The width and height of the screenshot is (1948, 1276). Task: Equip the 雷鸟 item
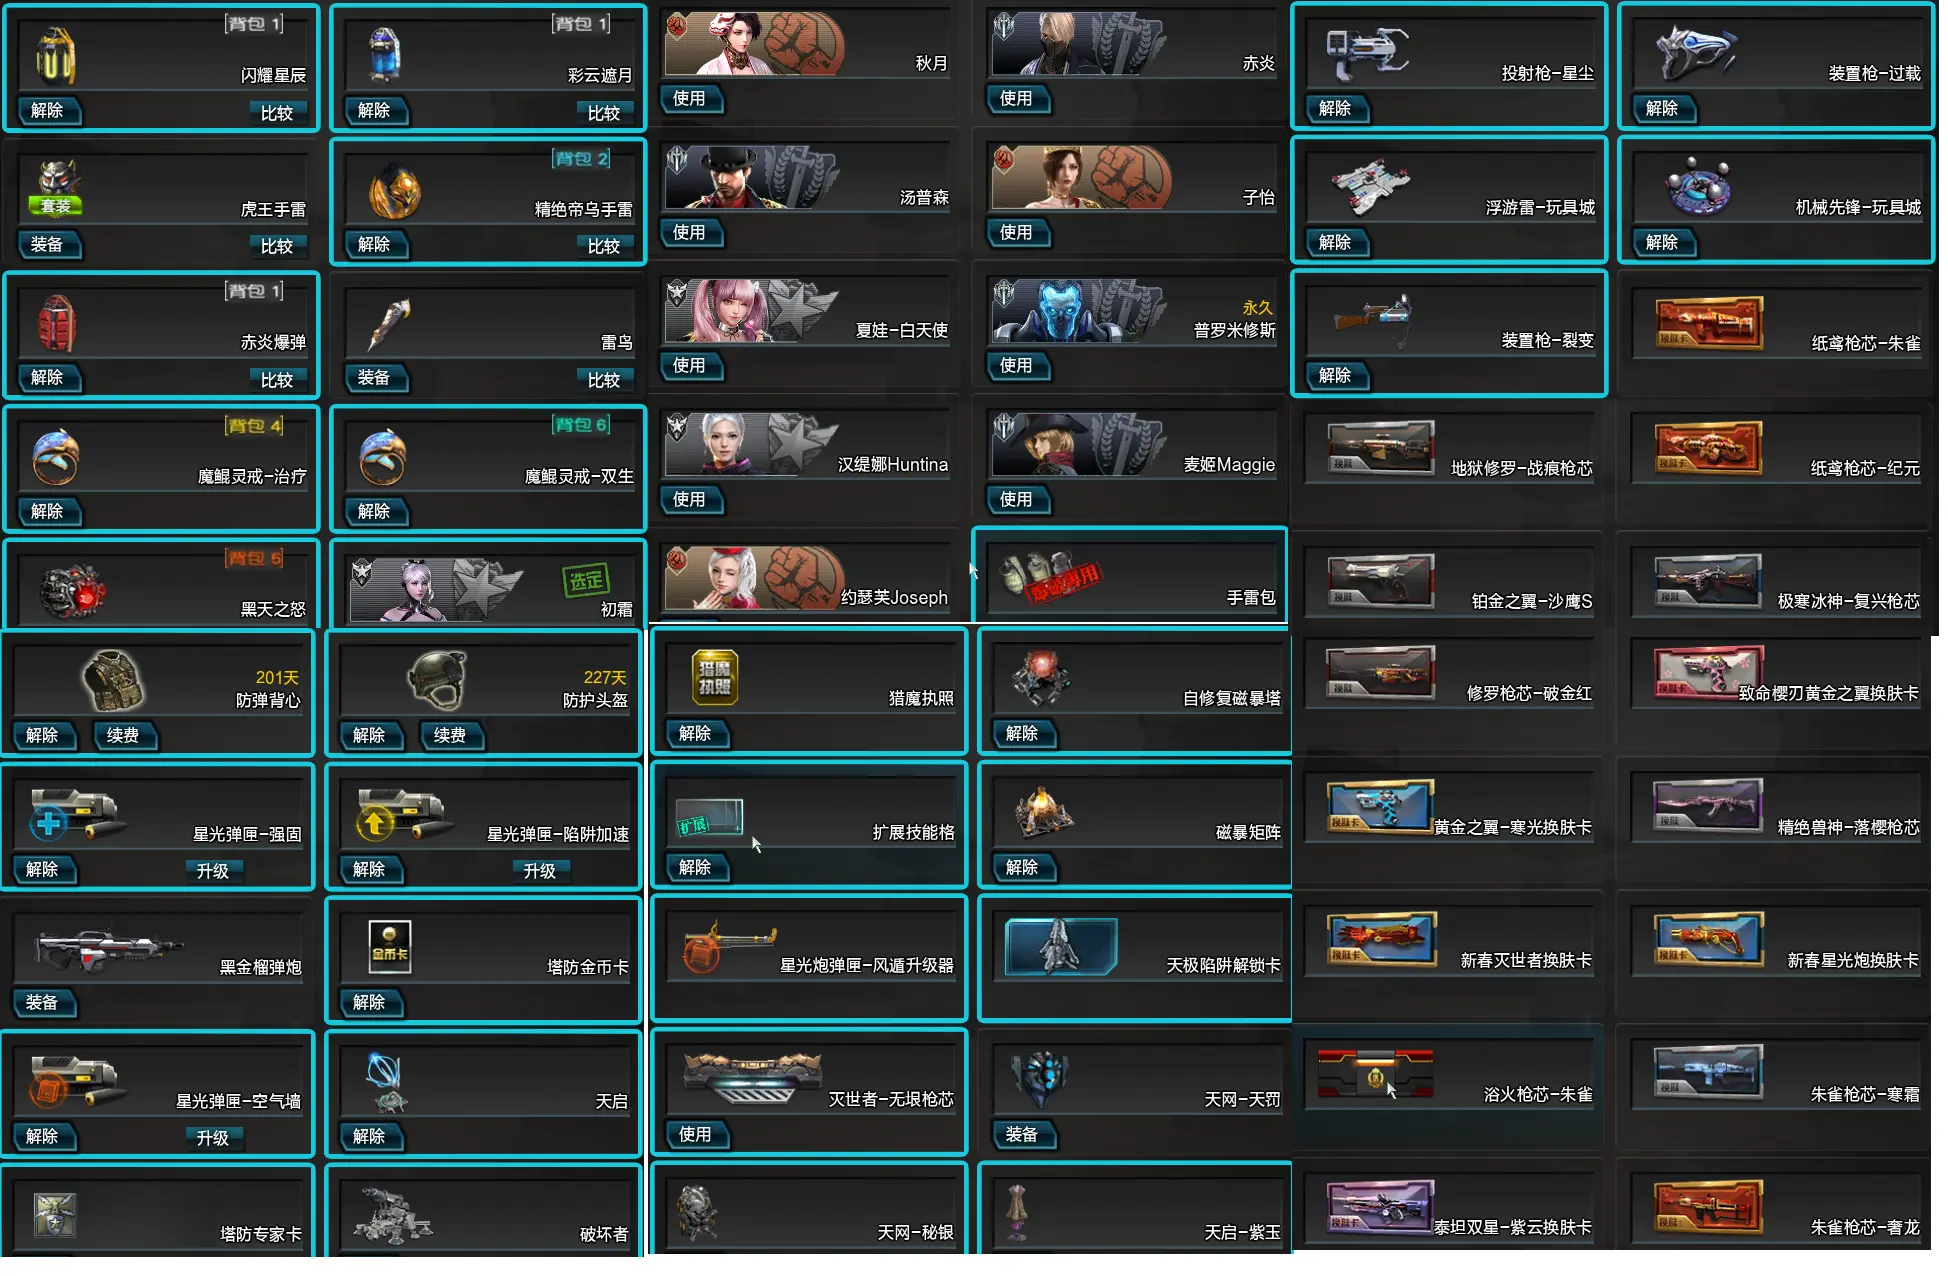click(x=374, y=378)
